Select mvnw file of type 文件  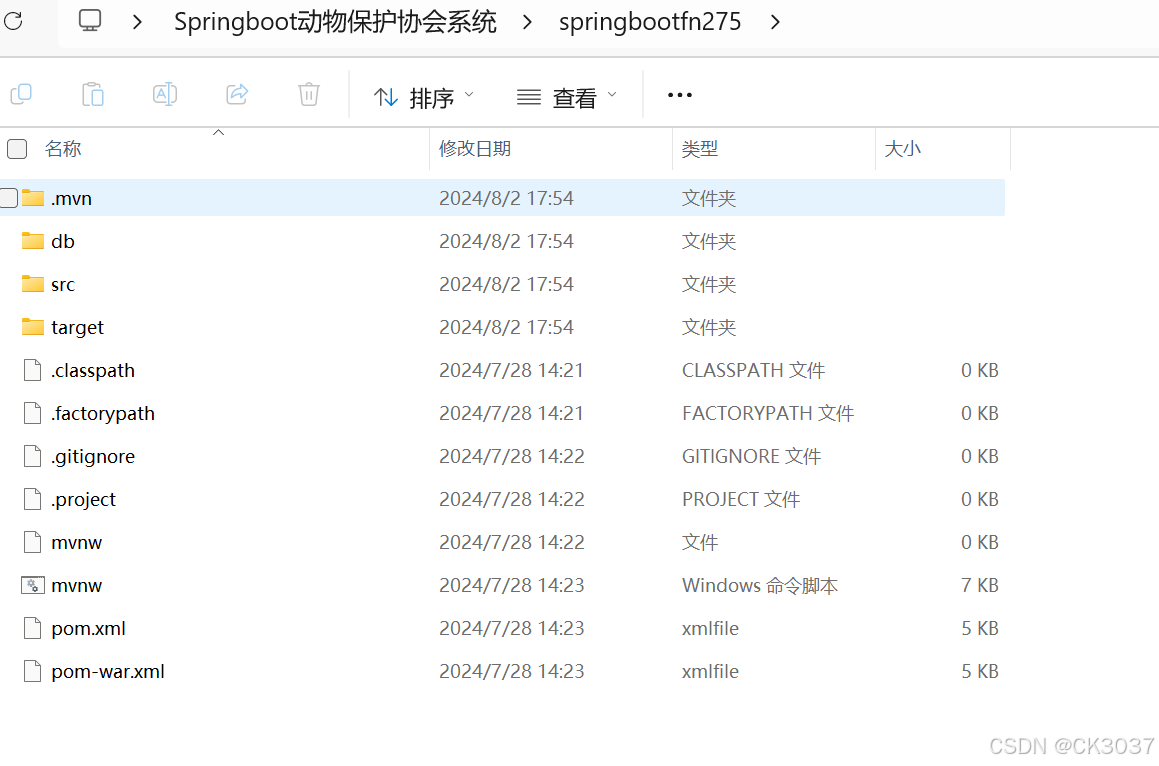click(77, 543)
